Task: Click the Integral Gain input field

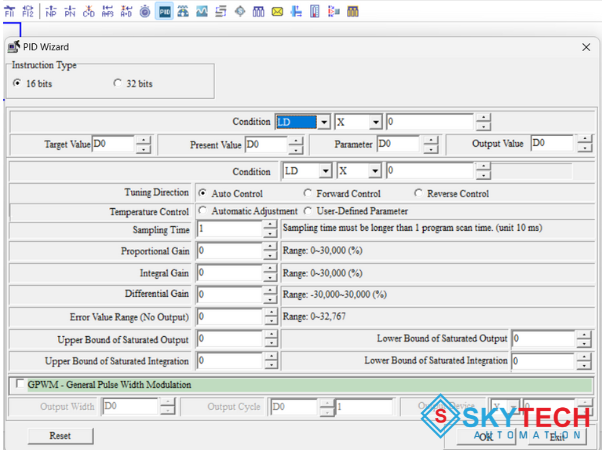Action: pyautogui.click(x=230, y=273)
